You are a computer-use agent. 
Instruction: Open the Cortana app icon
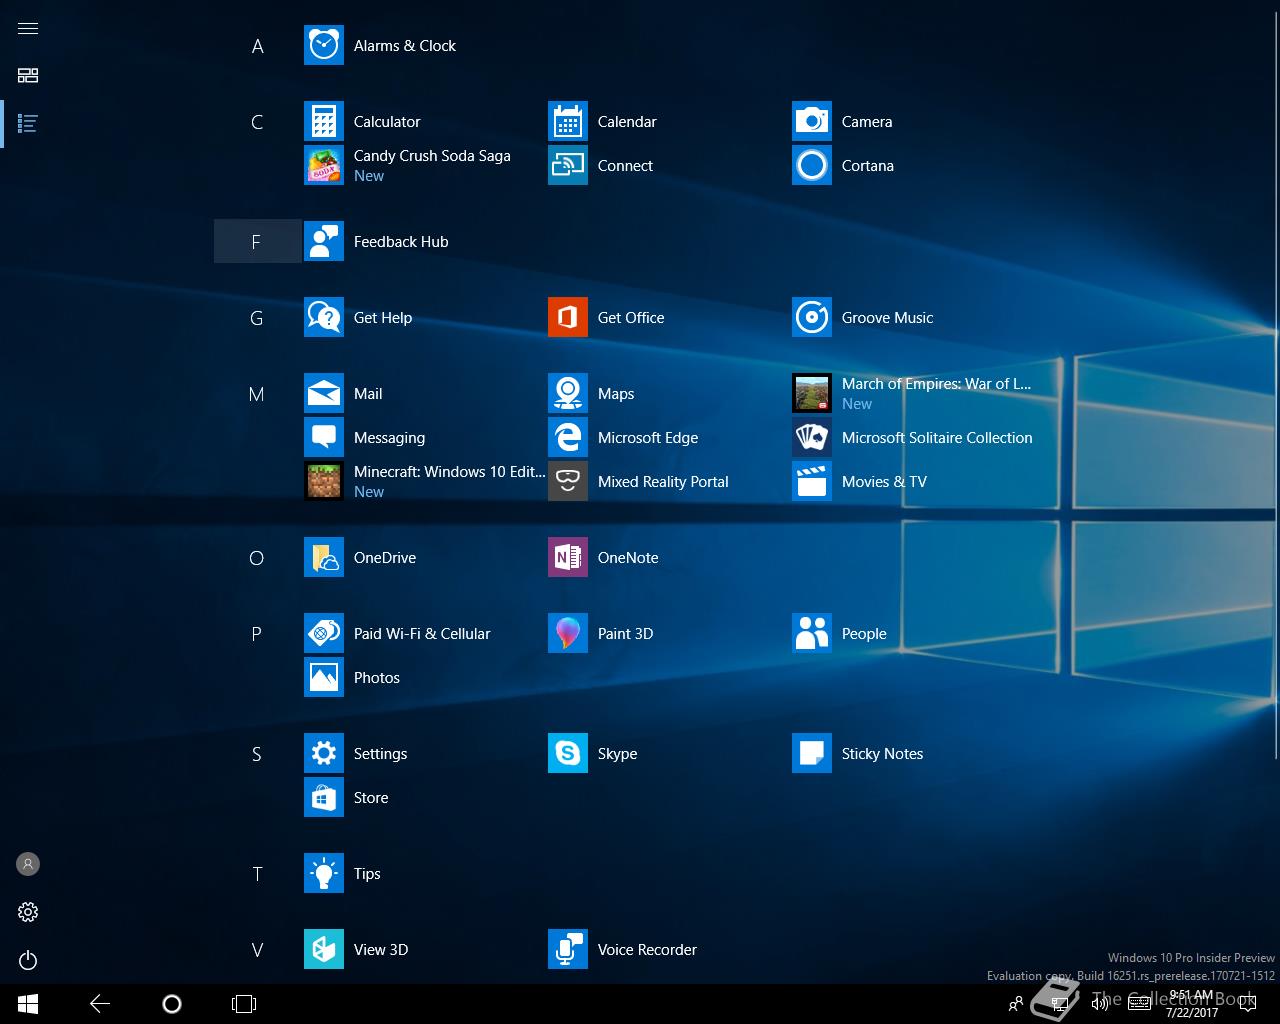click(x=812, y=166)
